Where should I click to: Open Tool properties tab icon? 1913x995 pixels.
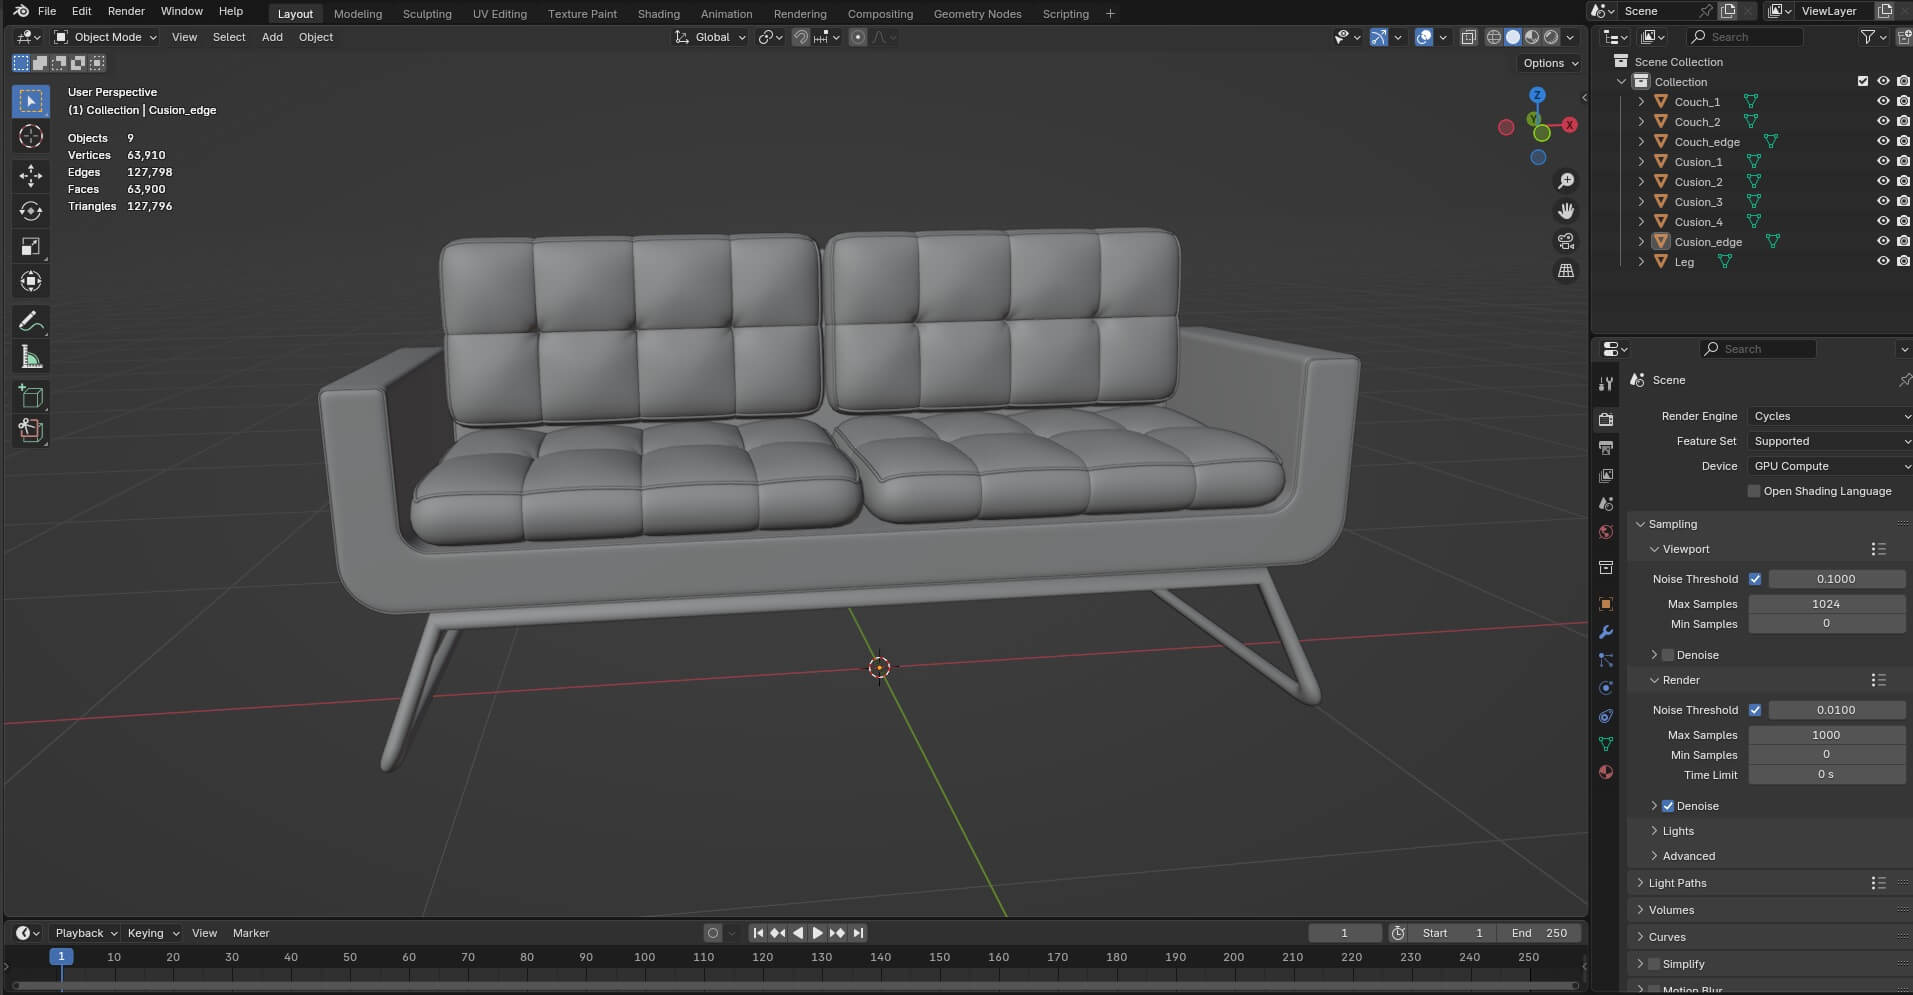1606,384
